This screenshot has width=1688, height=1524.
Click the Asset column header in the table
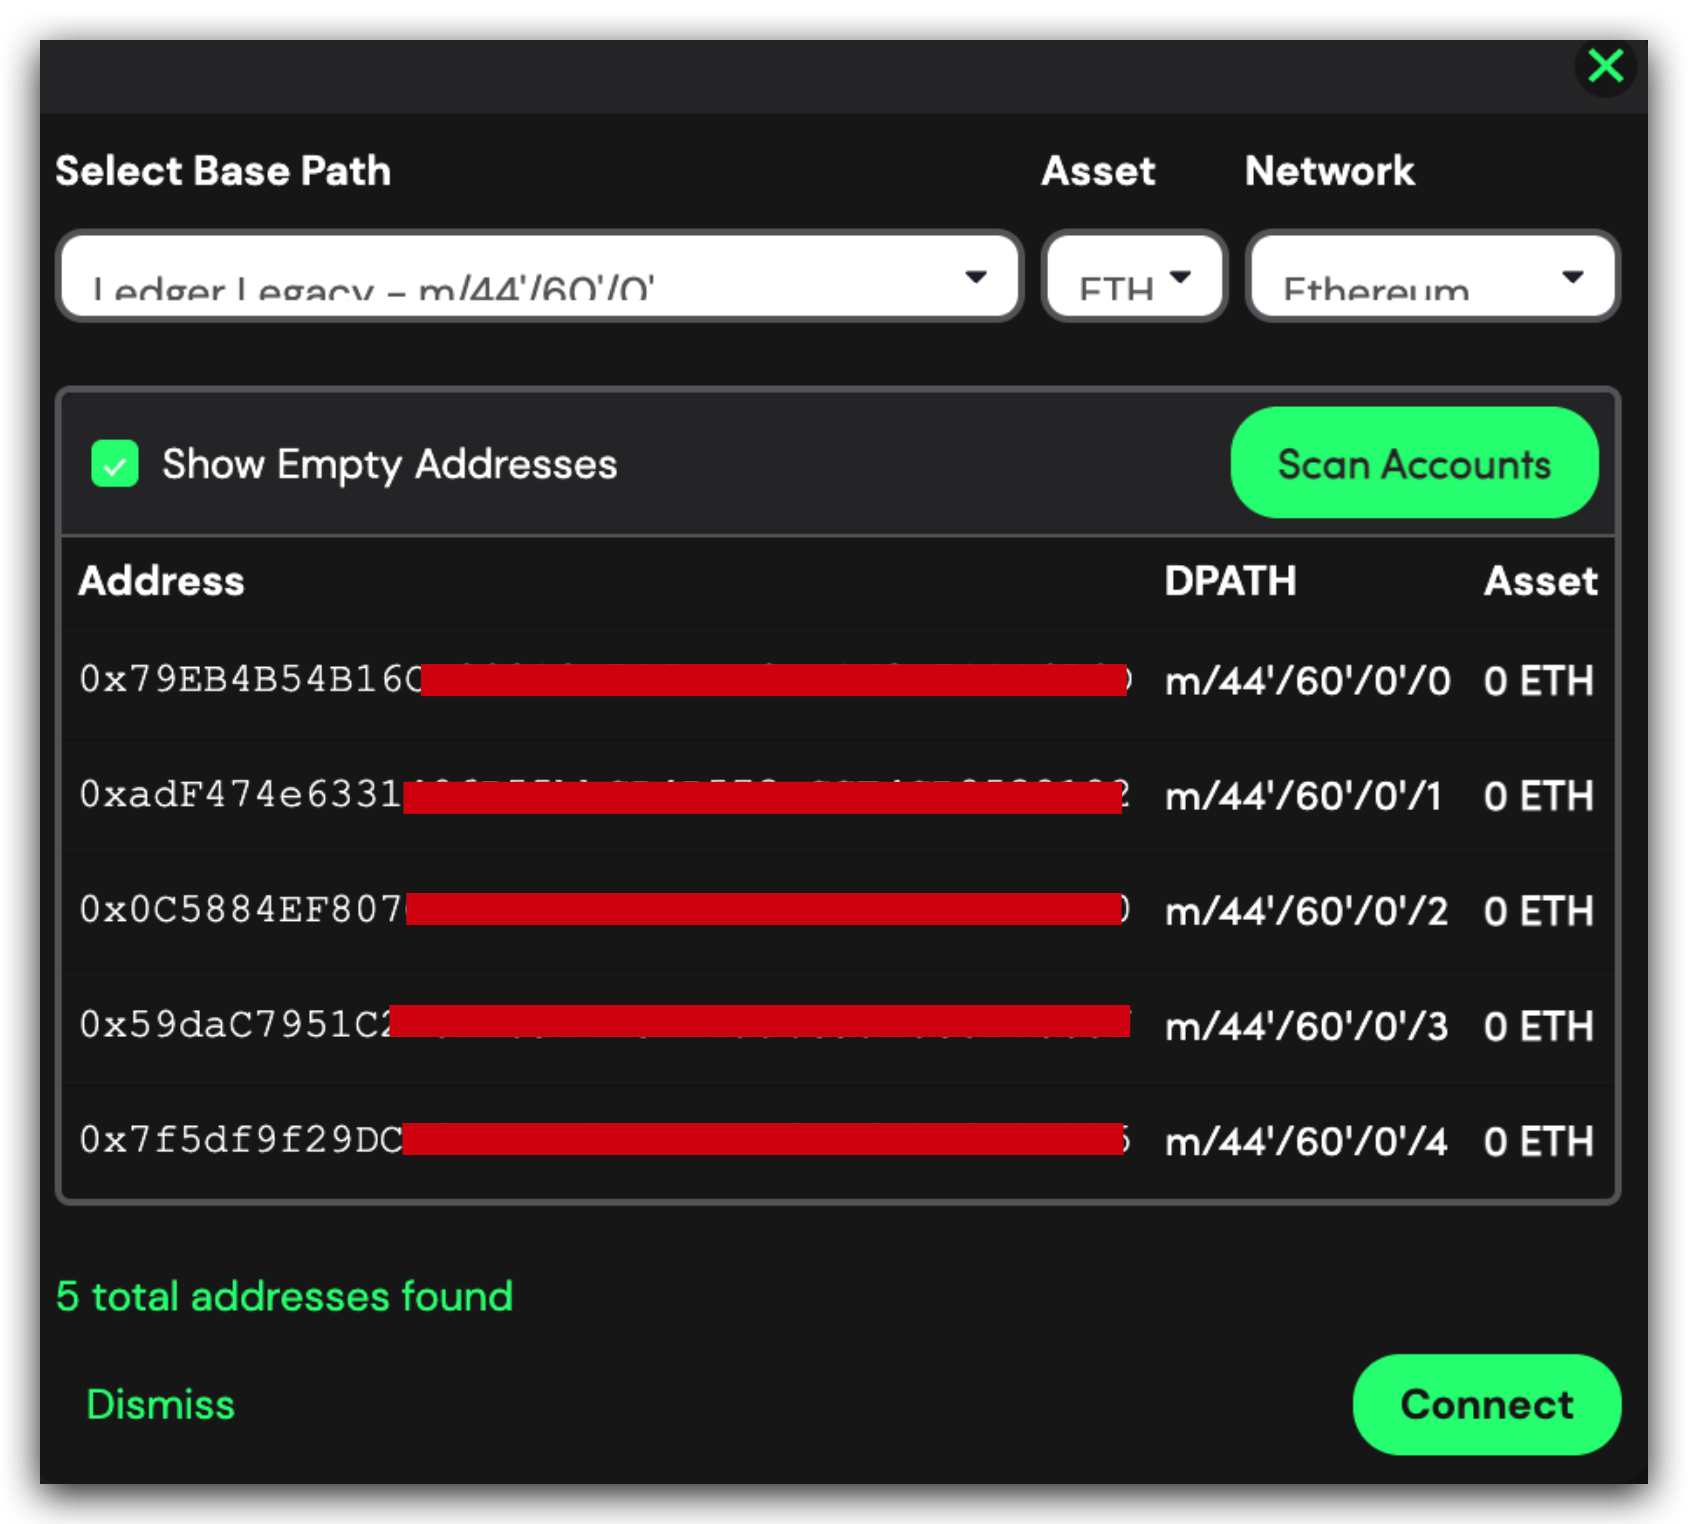(x=1540, y=581)
